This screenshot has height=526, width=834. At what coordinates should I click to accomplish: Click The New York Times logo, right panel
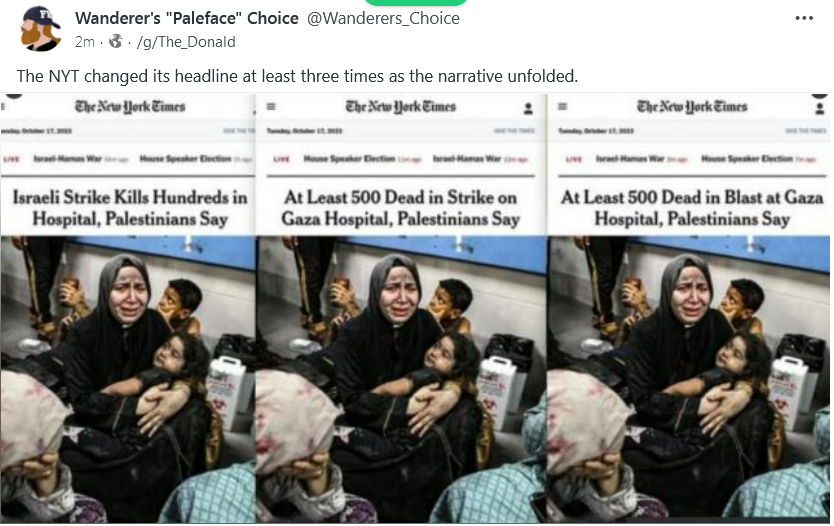[692, 107]
